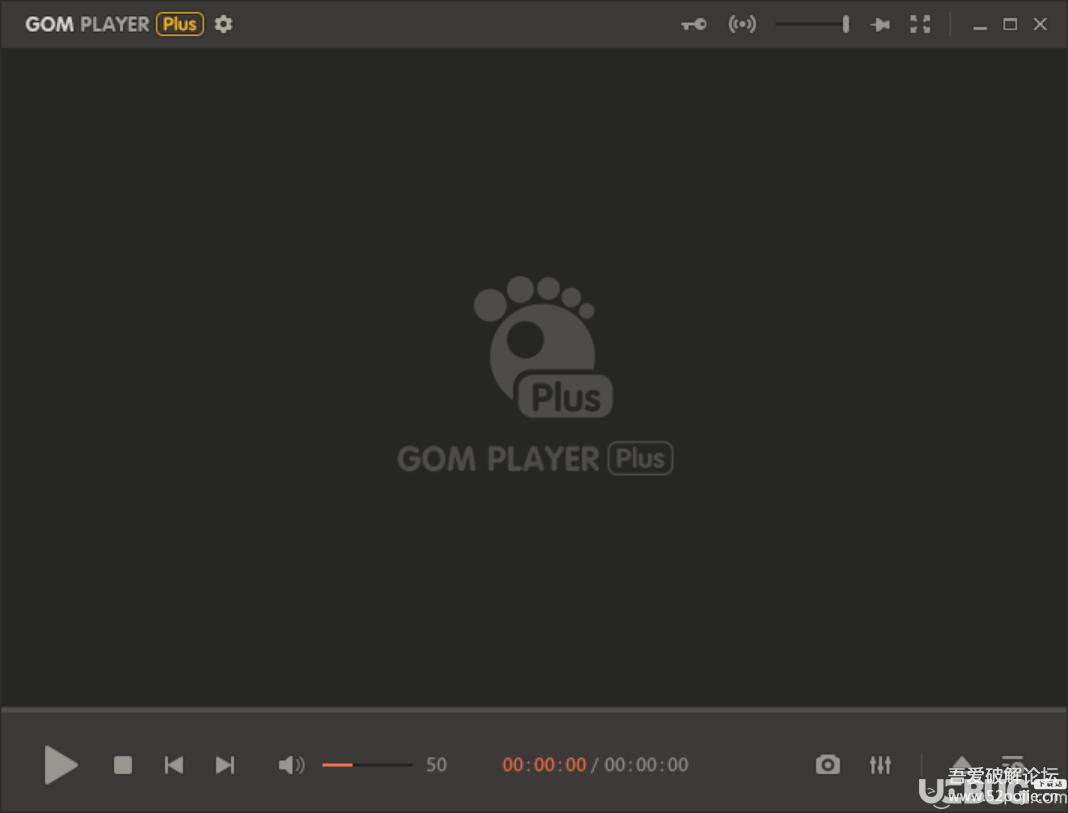Toggle the always-on-top pin
The height and width of the screenshot is (813, 1068).
pos(880,24)
